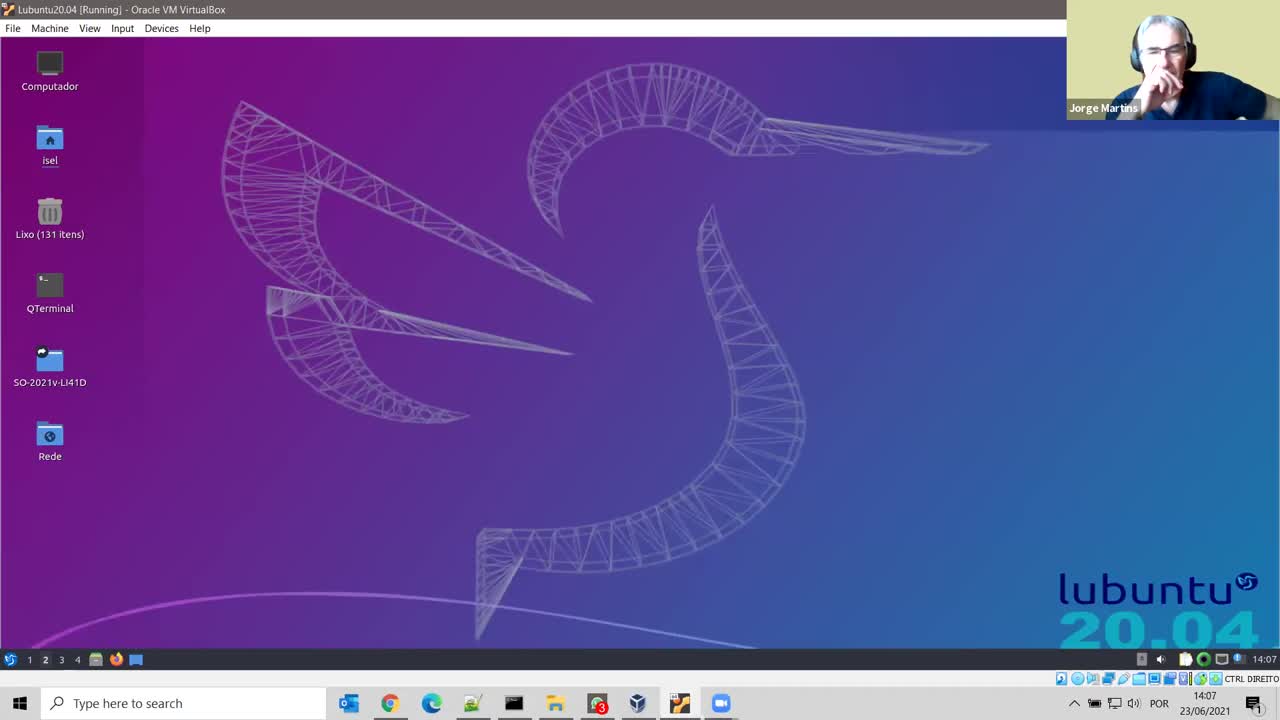Click VirtualBox optical disk status icon

tap(1078, 679)
